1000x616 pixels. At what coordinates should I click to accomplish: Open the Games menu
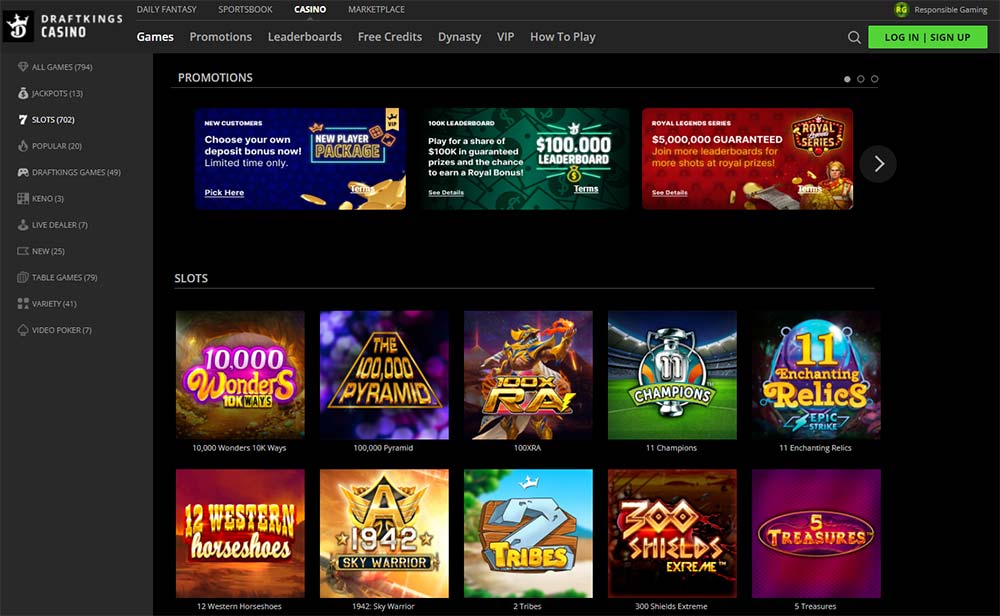[x=155, y=37]
